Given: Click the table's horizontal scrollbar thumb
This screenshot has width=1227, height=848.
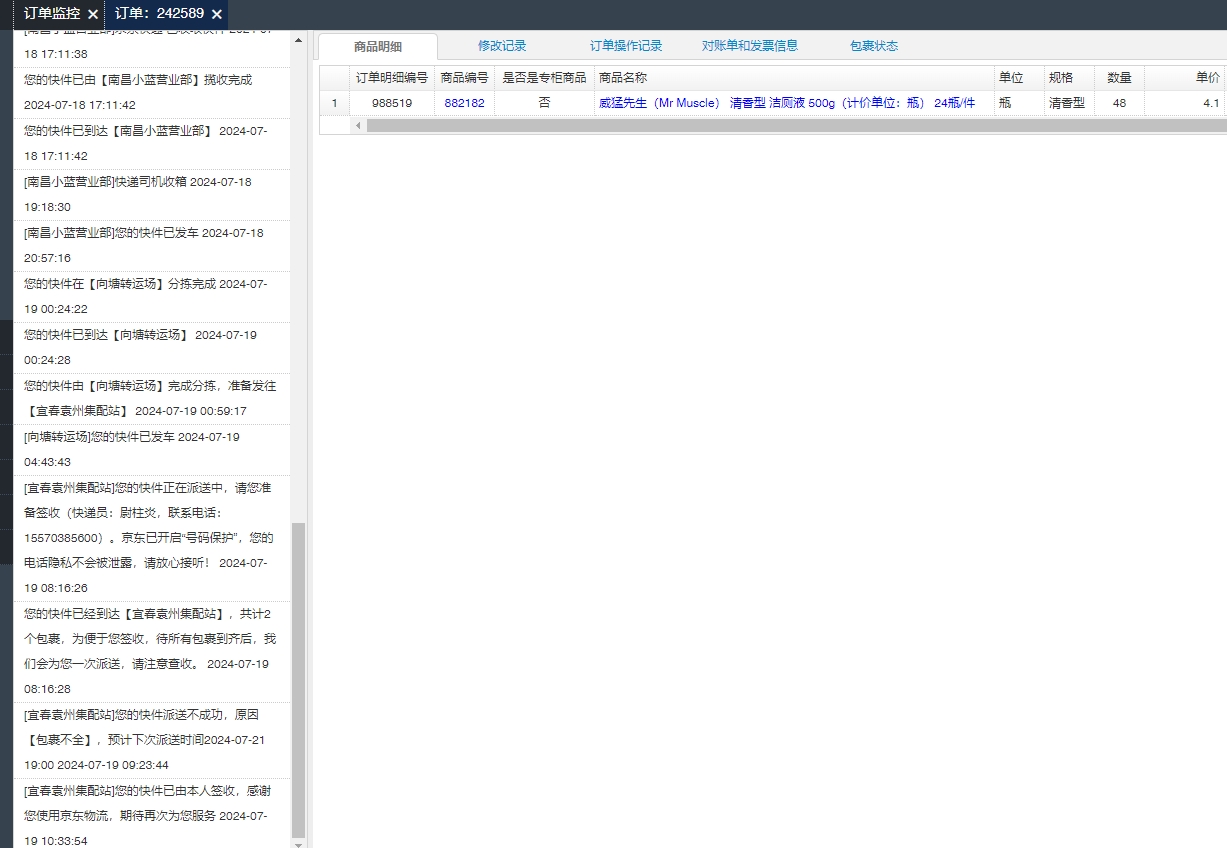Looking at the screenshot, I should point(796,126).
